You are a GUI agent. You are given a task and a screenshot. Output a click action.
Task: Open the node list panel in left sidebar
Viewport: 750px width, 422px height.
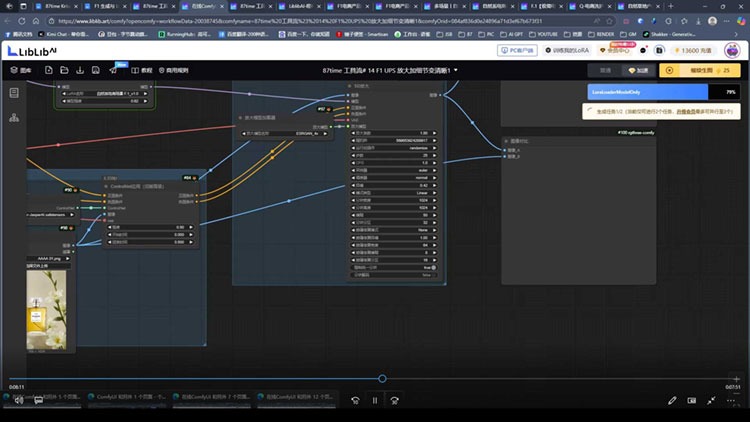pos(14,93)
